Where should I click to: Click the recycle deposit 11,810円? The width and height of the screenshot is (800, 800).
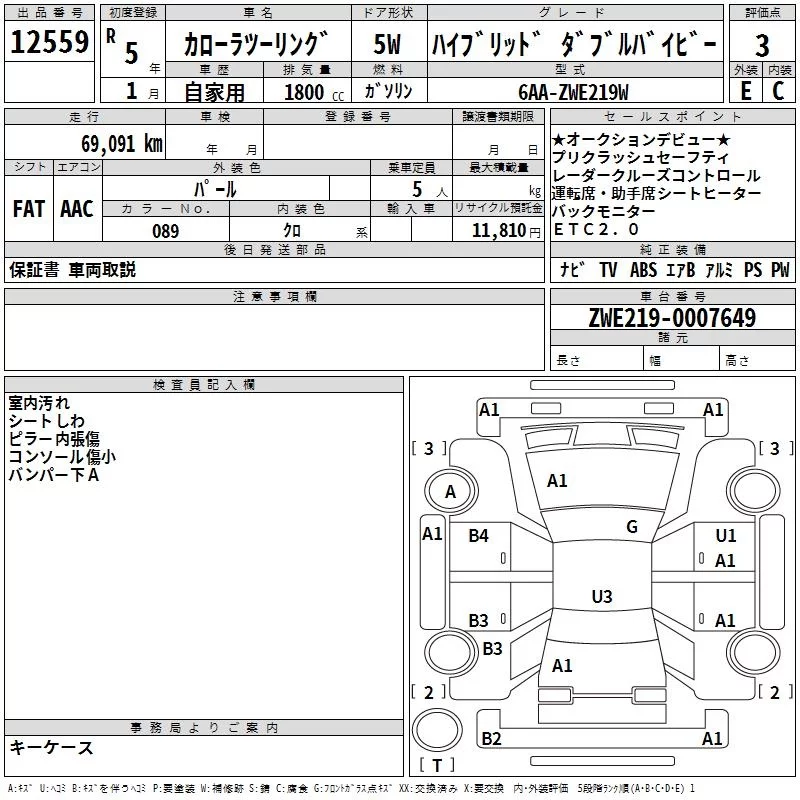click(x=506, y=230)
